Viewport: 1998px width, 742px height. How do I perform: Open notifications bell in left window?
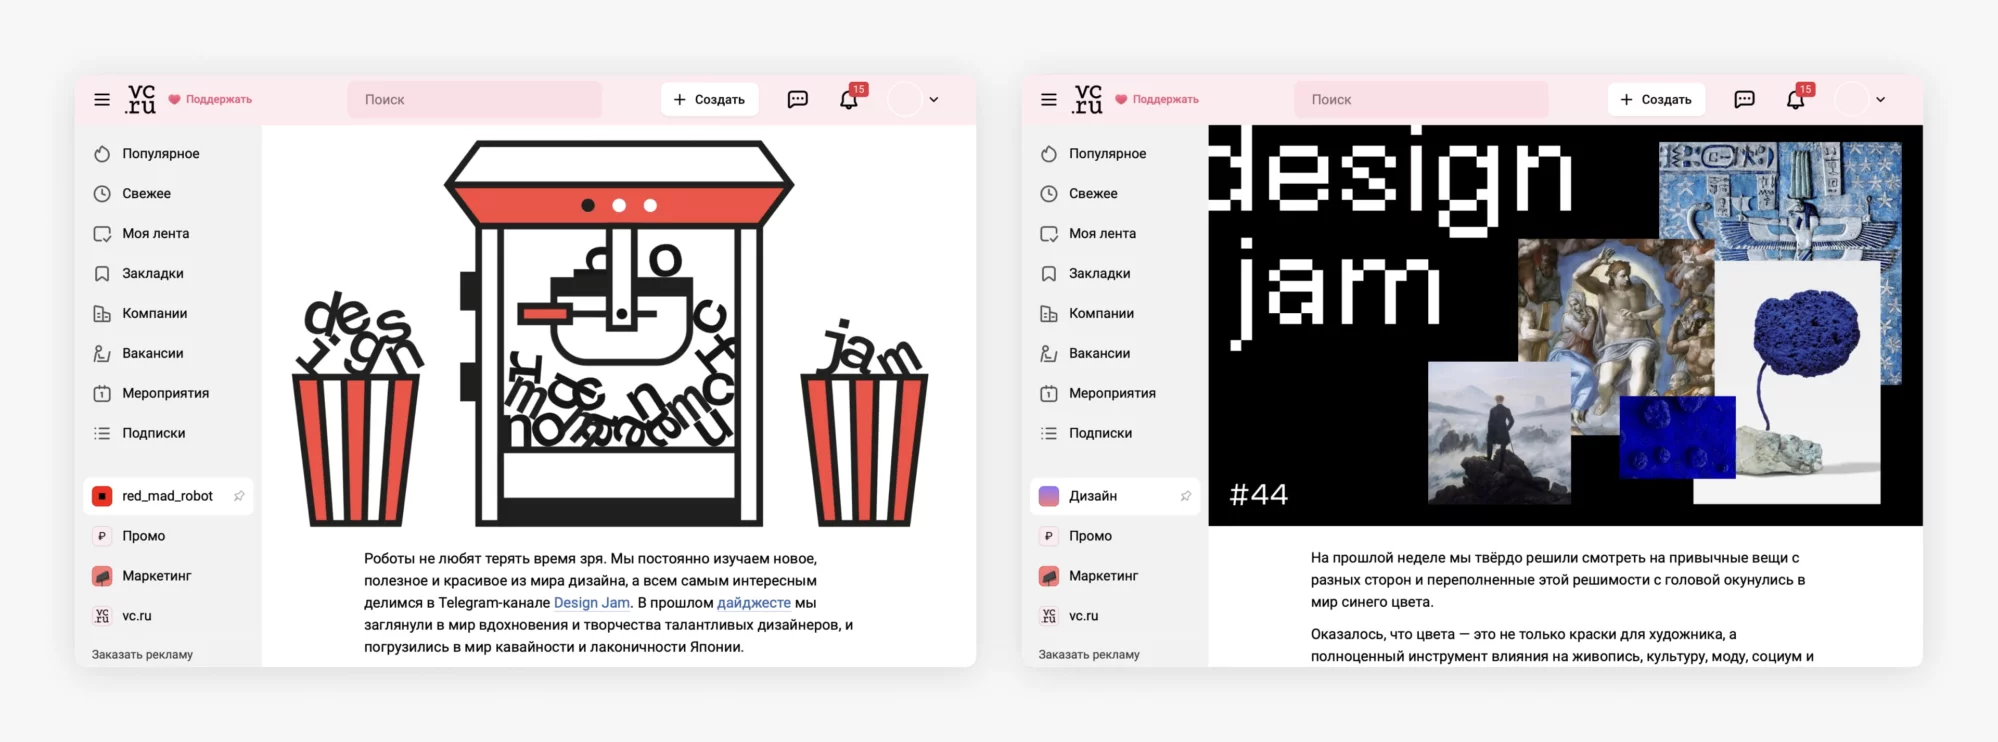[x=849, y=99]
